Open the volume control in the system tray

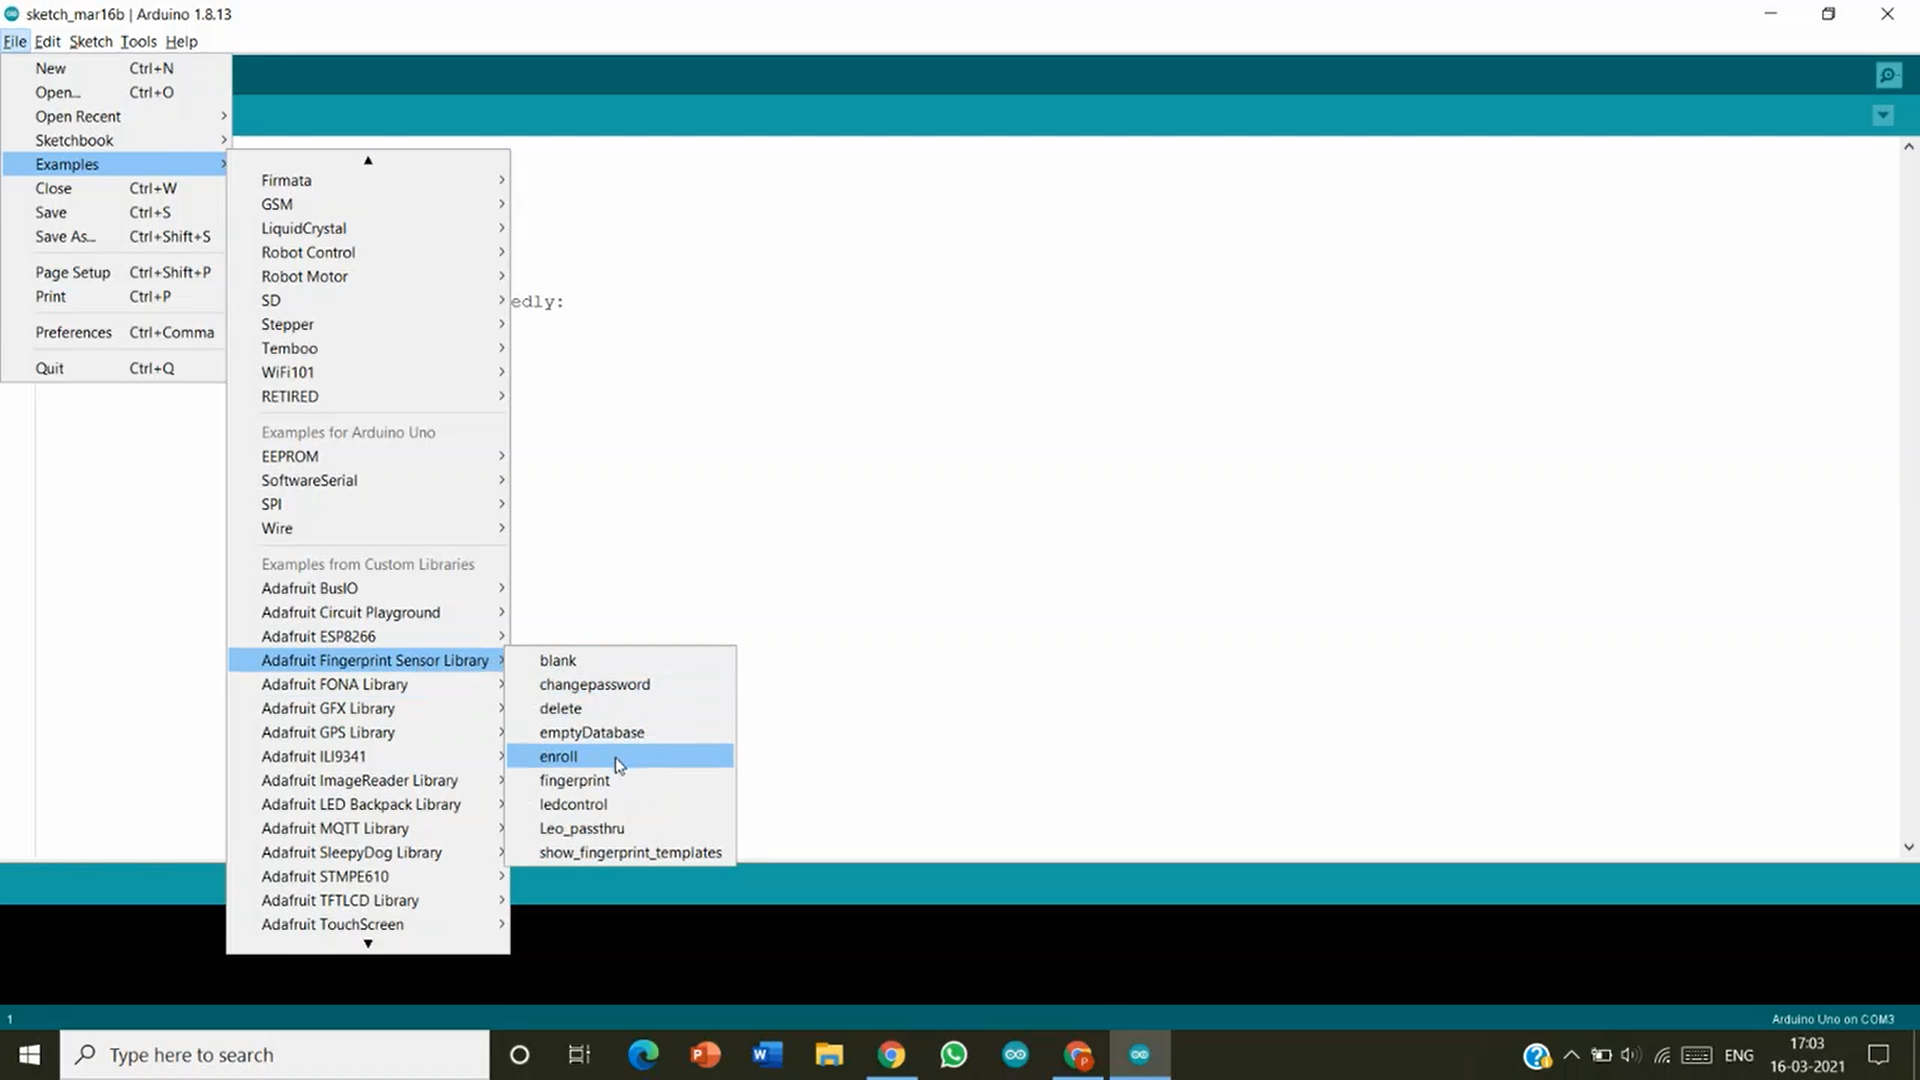(x=1632, y=1055)
